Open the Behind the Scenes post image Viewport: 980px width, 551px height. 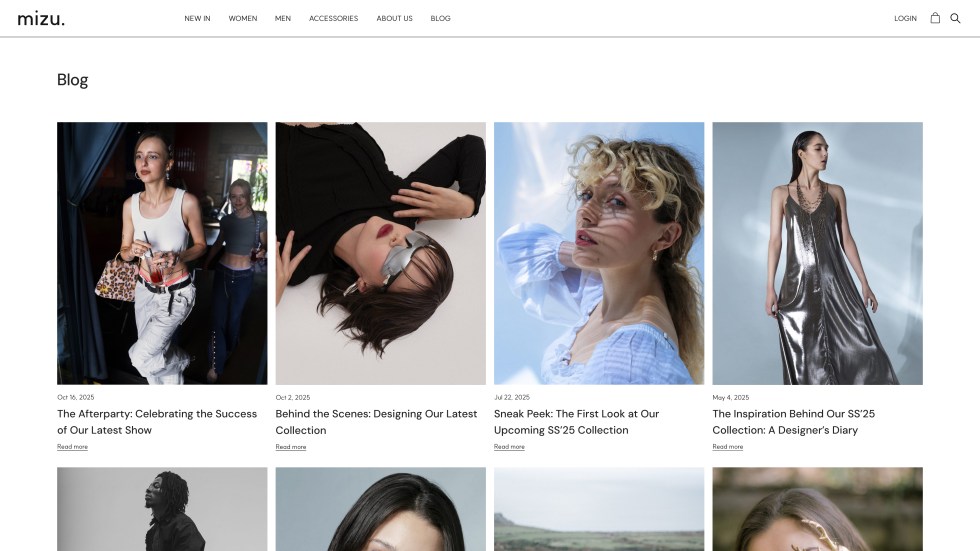[x=381, y=253]
